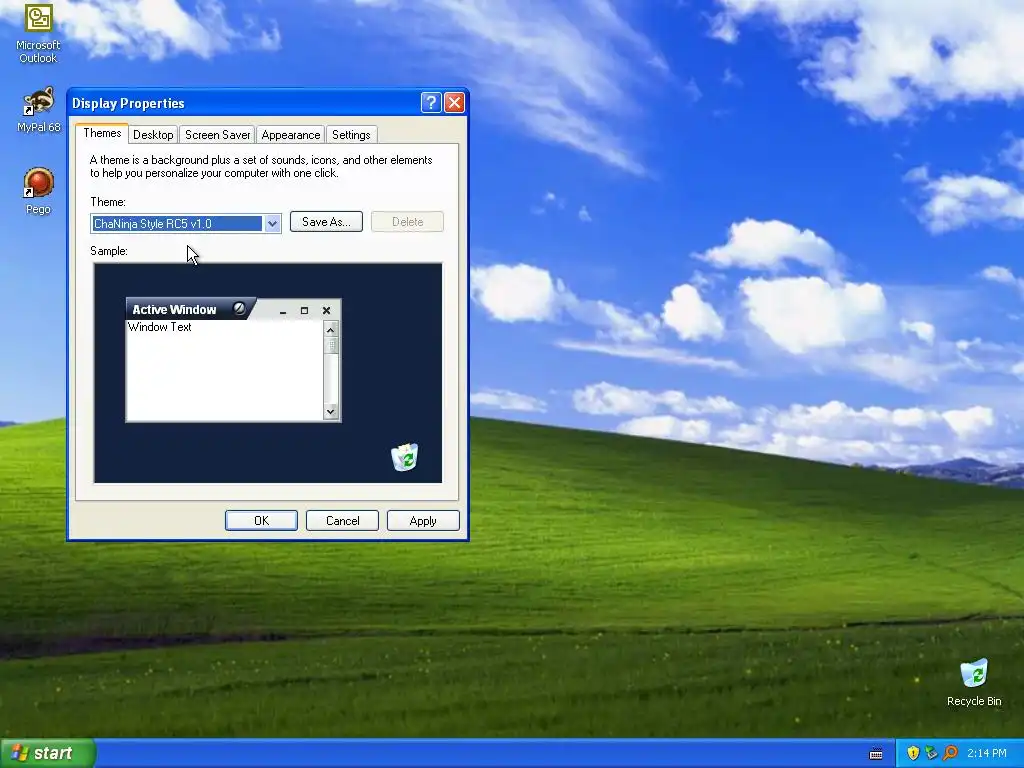Click the 'Active Window' sample title text
The image size is (1024, 768).
coord(174,310)
